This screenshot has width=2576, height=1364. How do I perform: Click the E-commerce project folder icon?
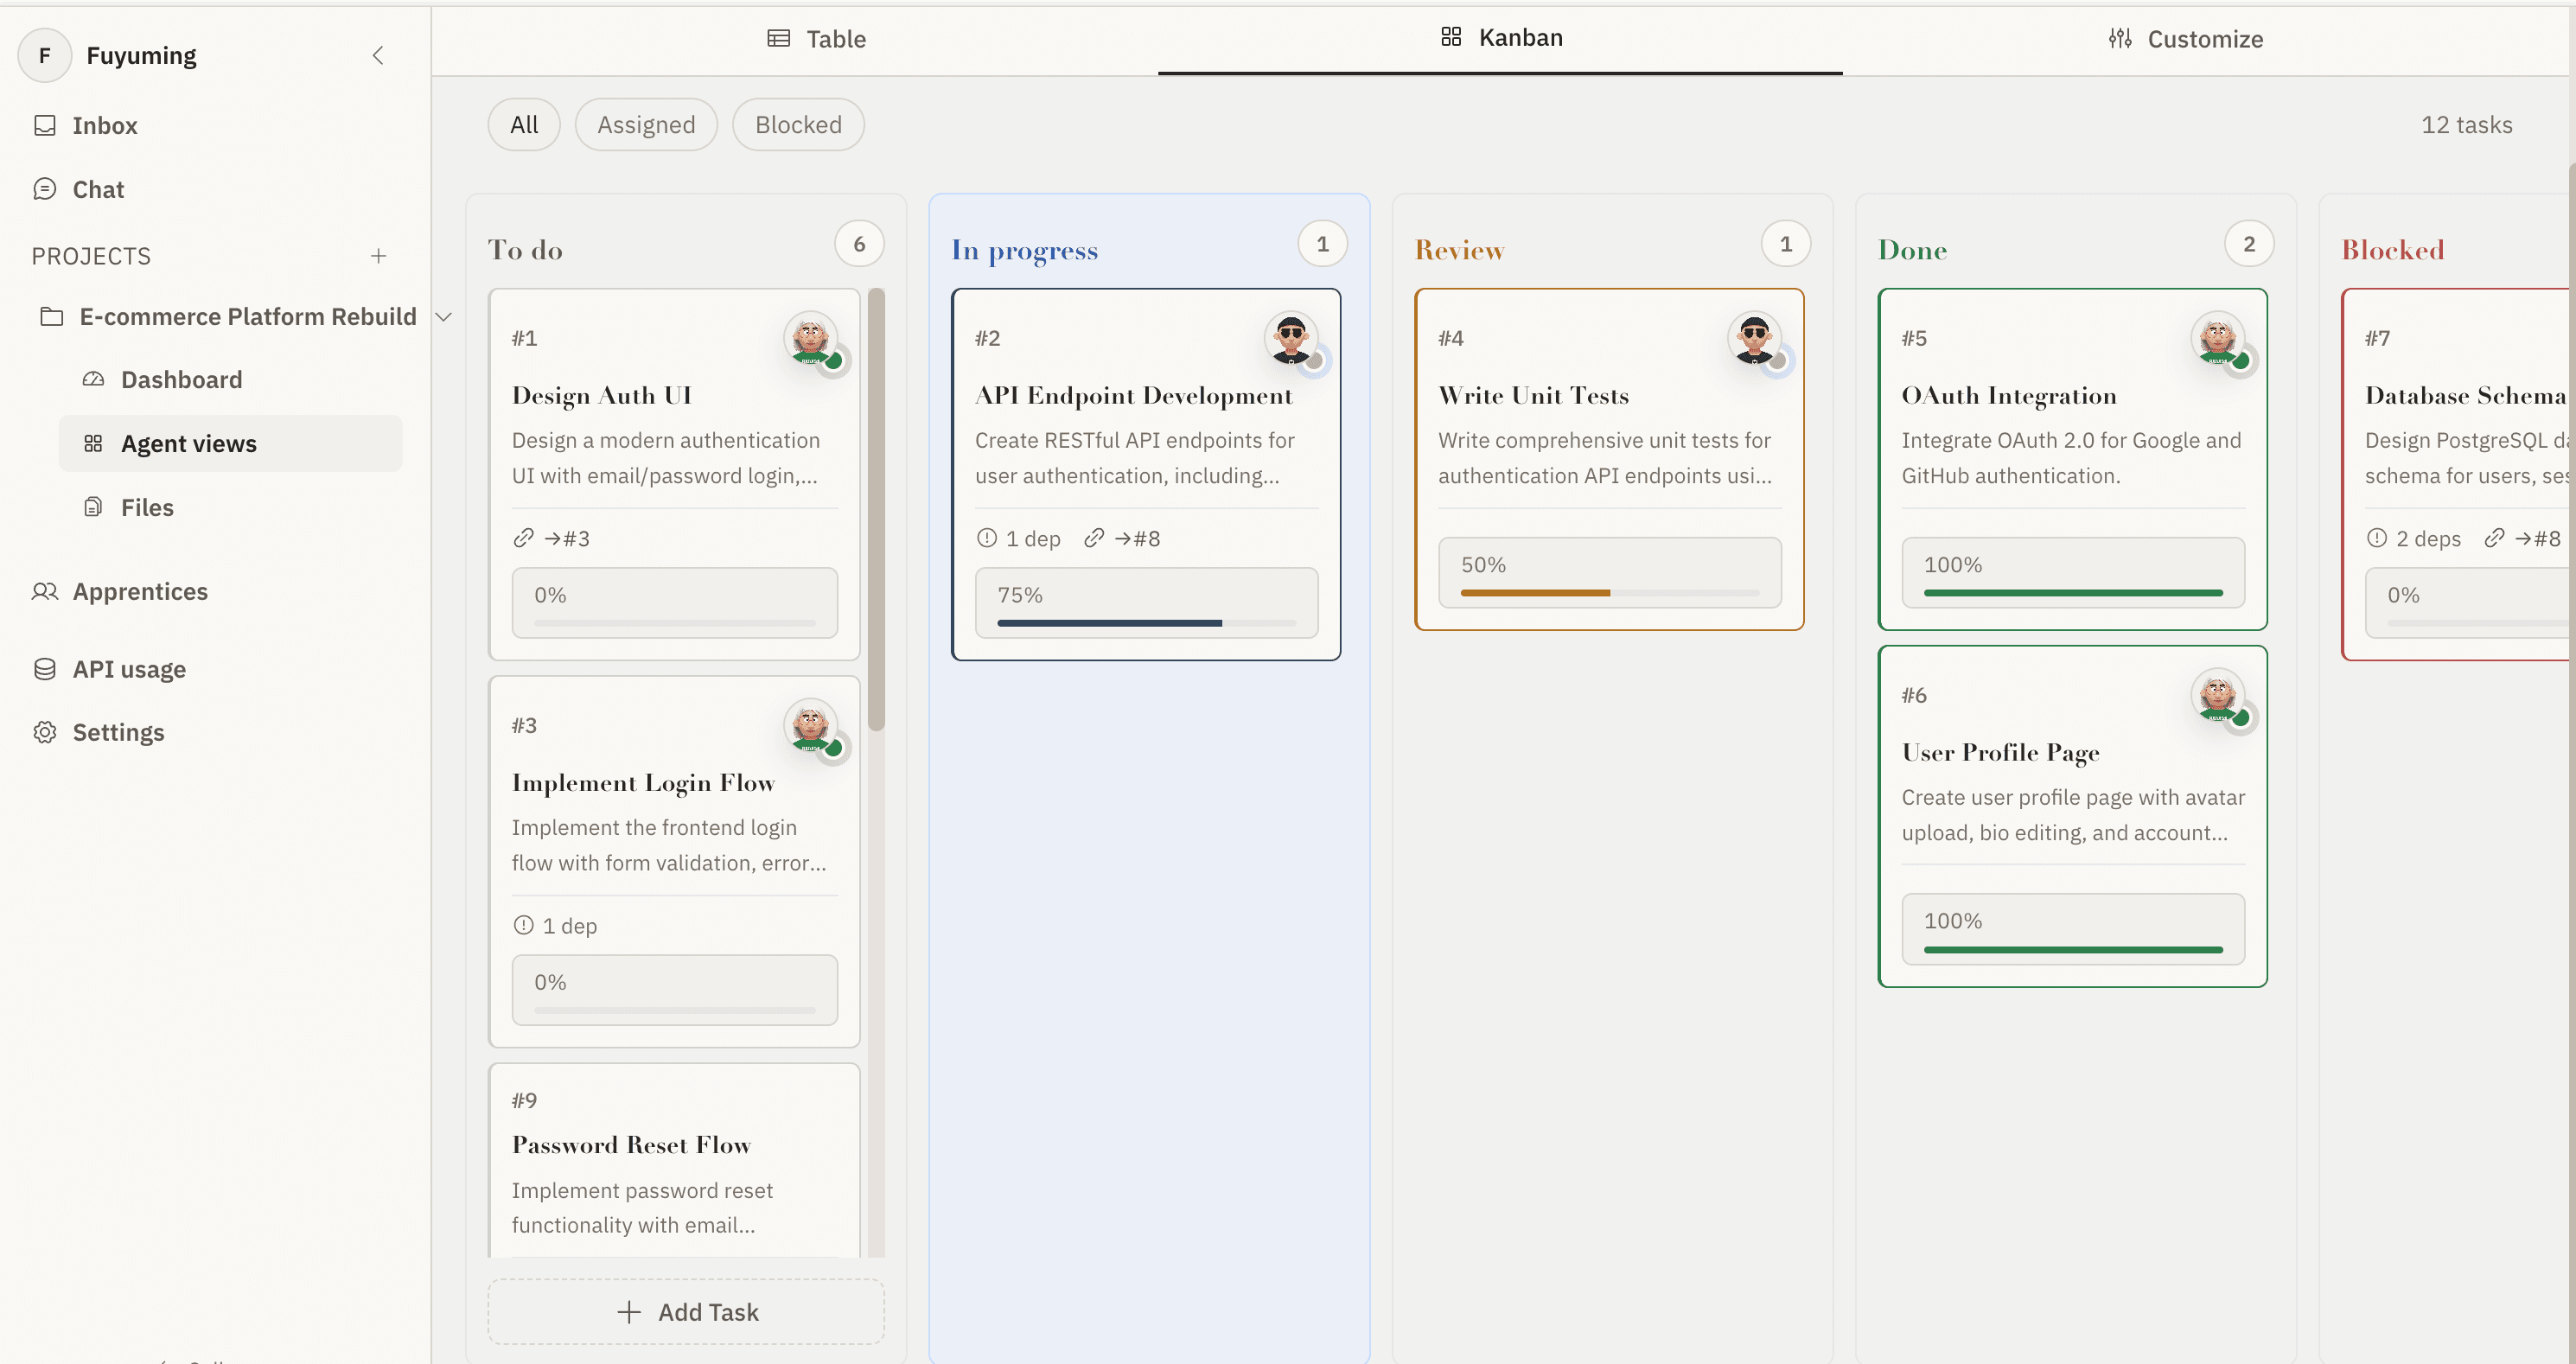point(52,316)
